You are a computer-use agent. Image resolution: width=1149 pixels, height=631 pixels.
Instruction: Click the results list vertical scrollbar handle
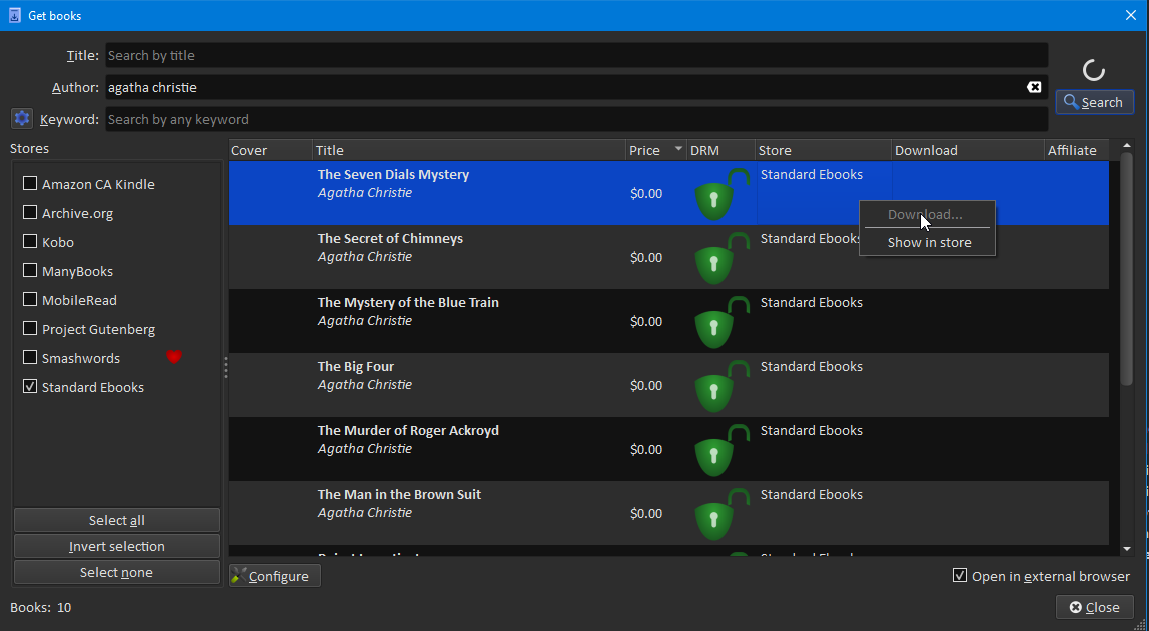1127,268
